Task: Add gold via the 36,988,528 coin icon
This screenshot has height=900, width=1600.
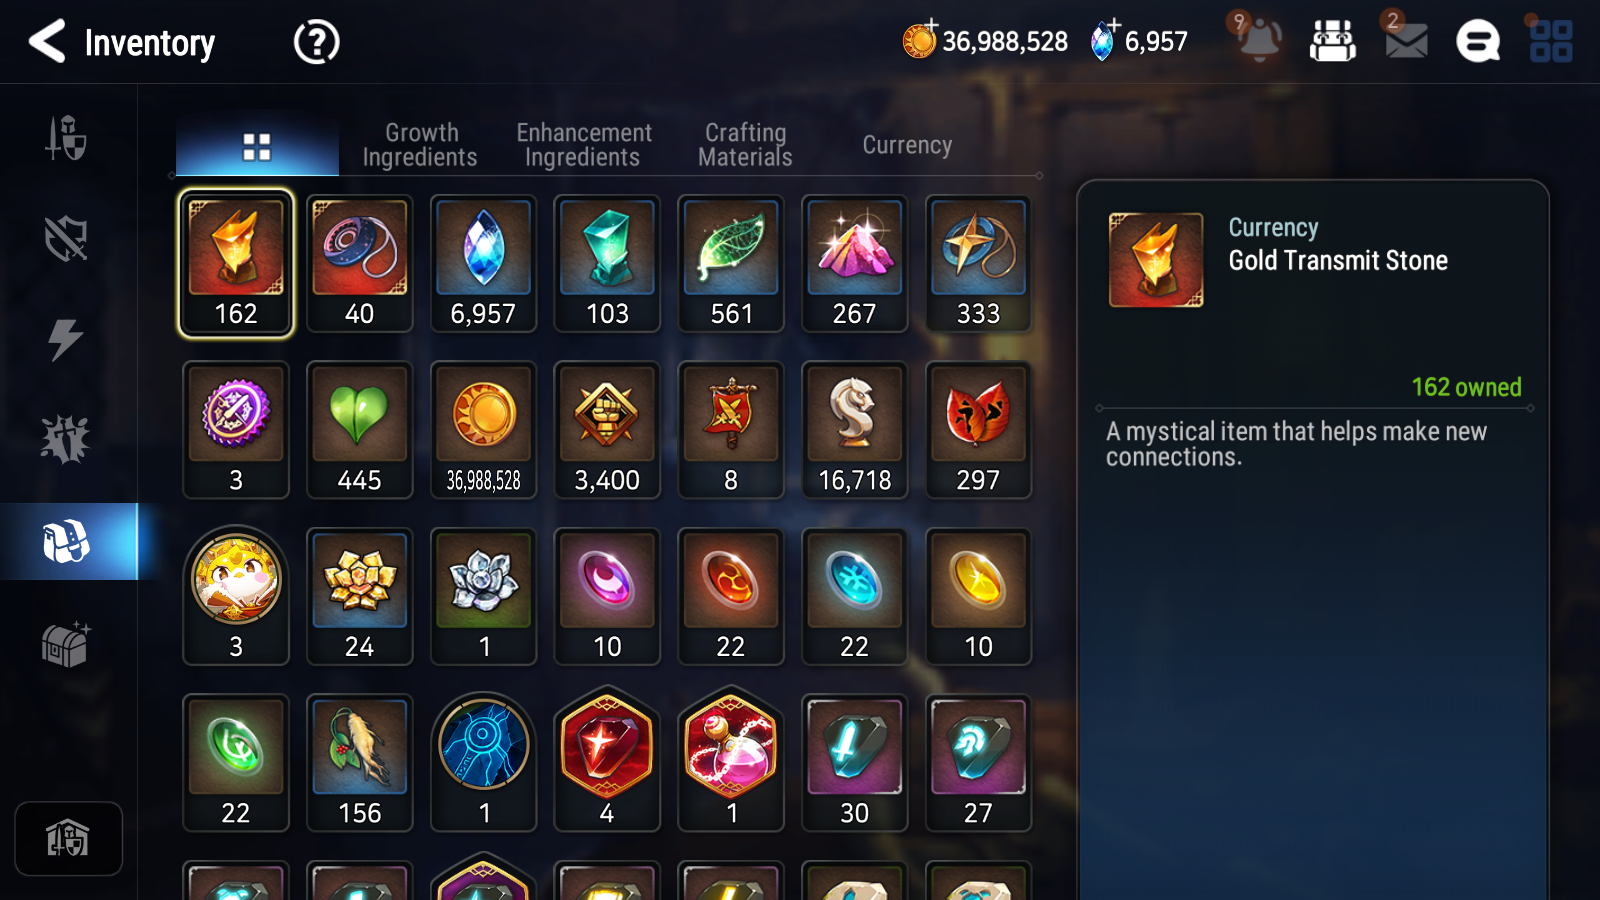Action: point(919,40)
